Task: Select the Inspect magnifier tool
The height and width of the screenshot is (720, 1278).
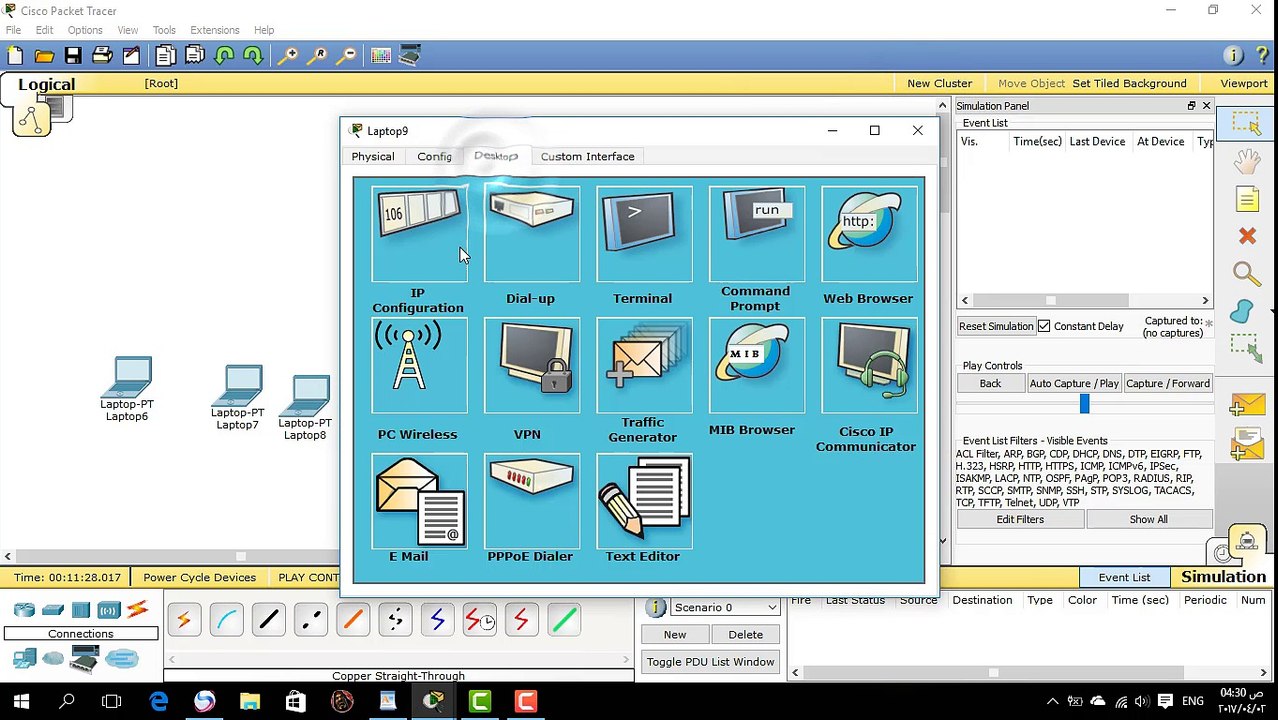Action: 1247,273
